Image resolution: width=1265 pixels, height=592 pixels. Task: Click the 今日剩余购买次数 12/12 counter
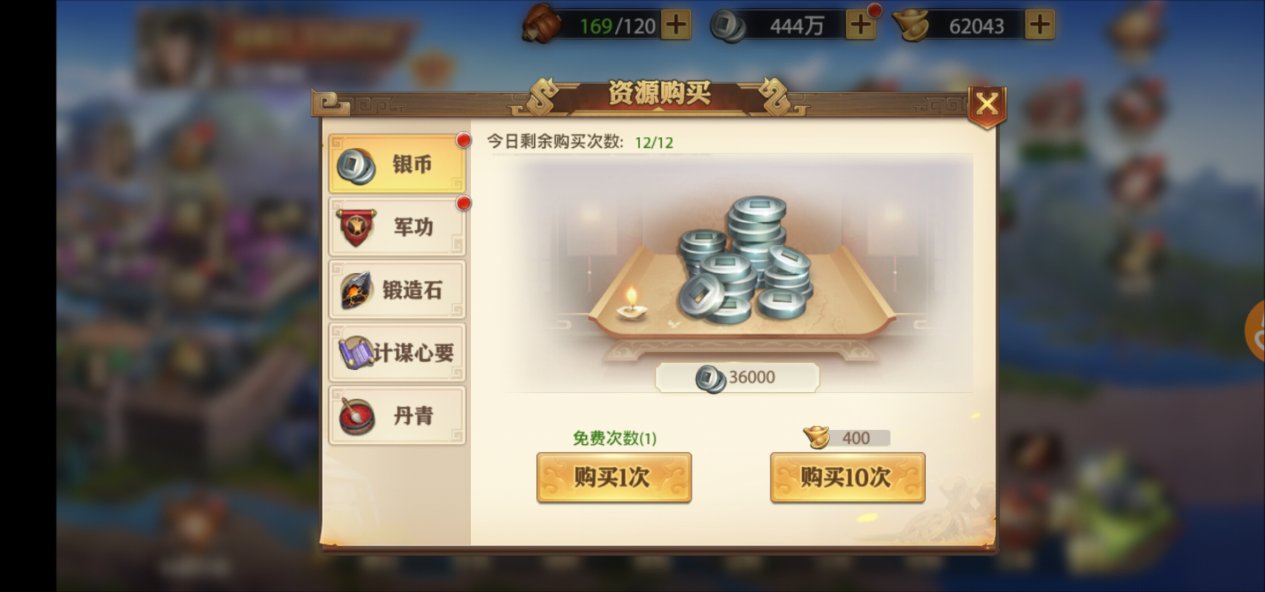[x=580, y=142]
